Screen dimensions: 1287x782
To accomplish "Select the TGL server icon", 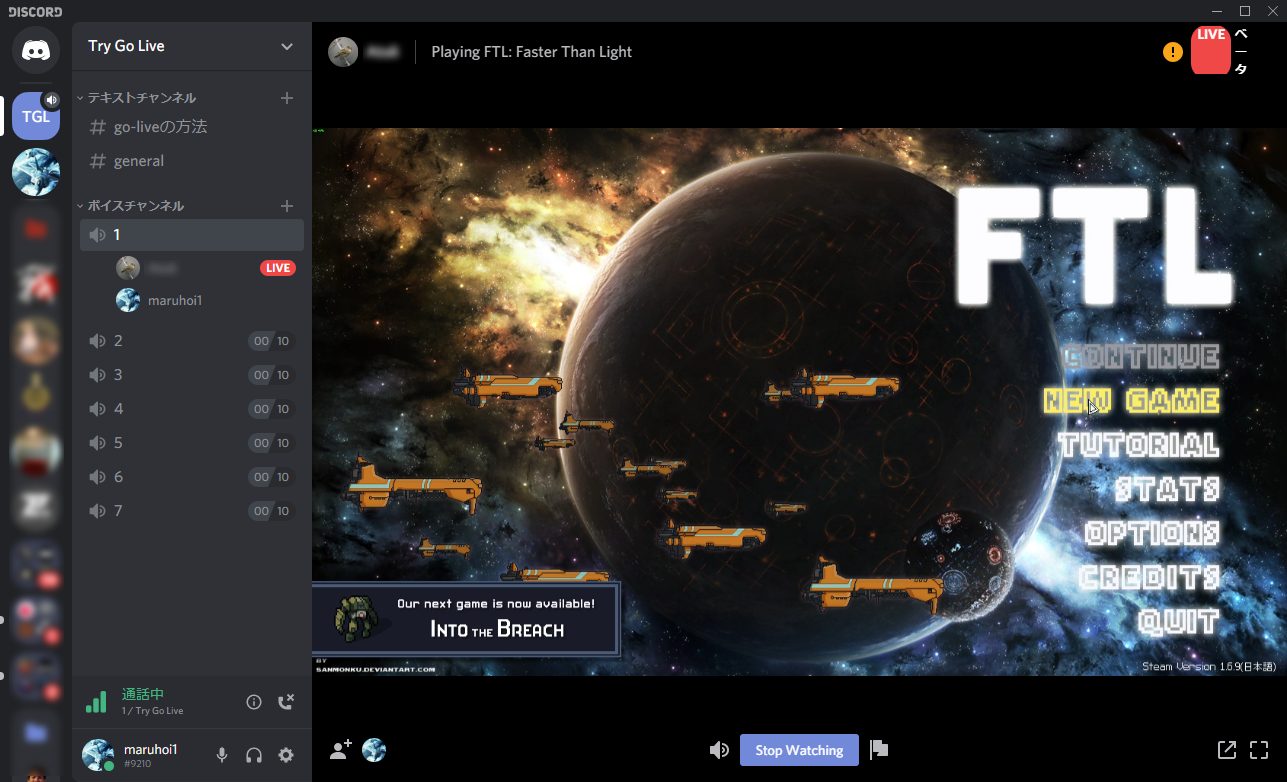I will point(36,116).
